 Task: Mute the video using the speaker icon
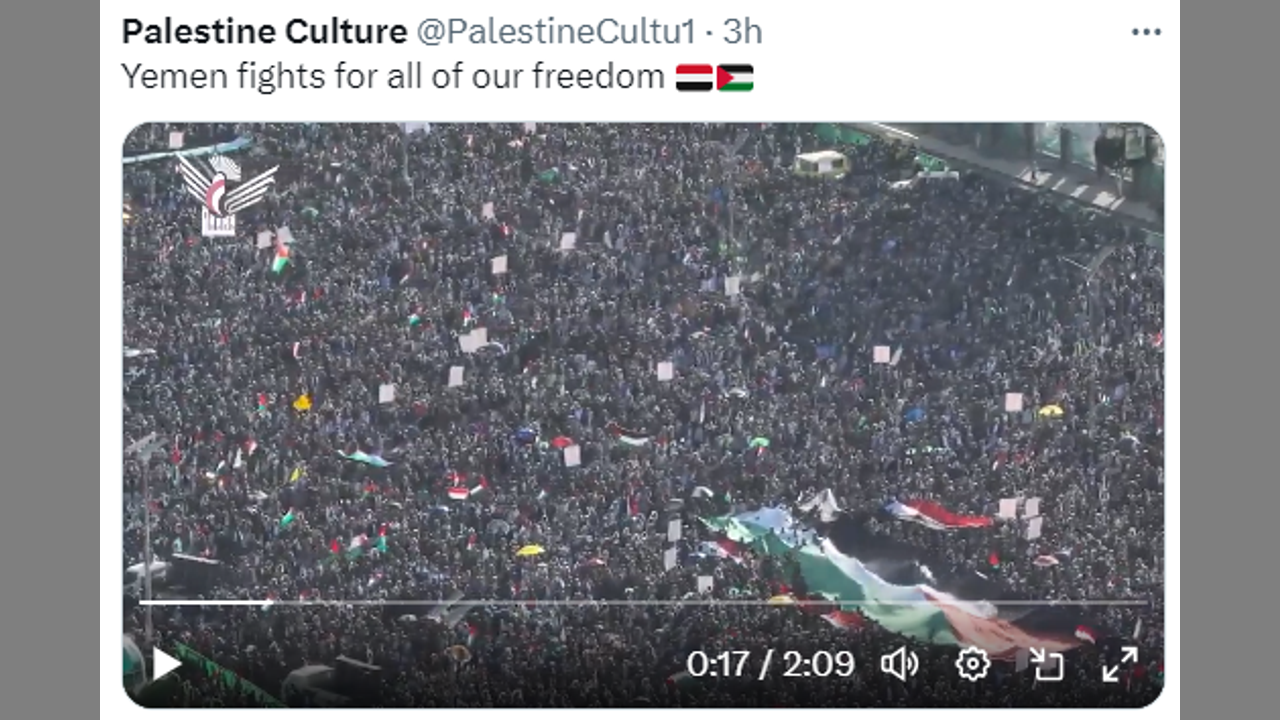tap(900, 663)
